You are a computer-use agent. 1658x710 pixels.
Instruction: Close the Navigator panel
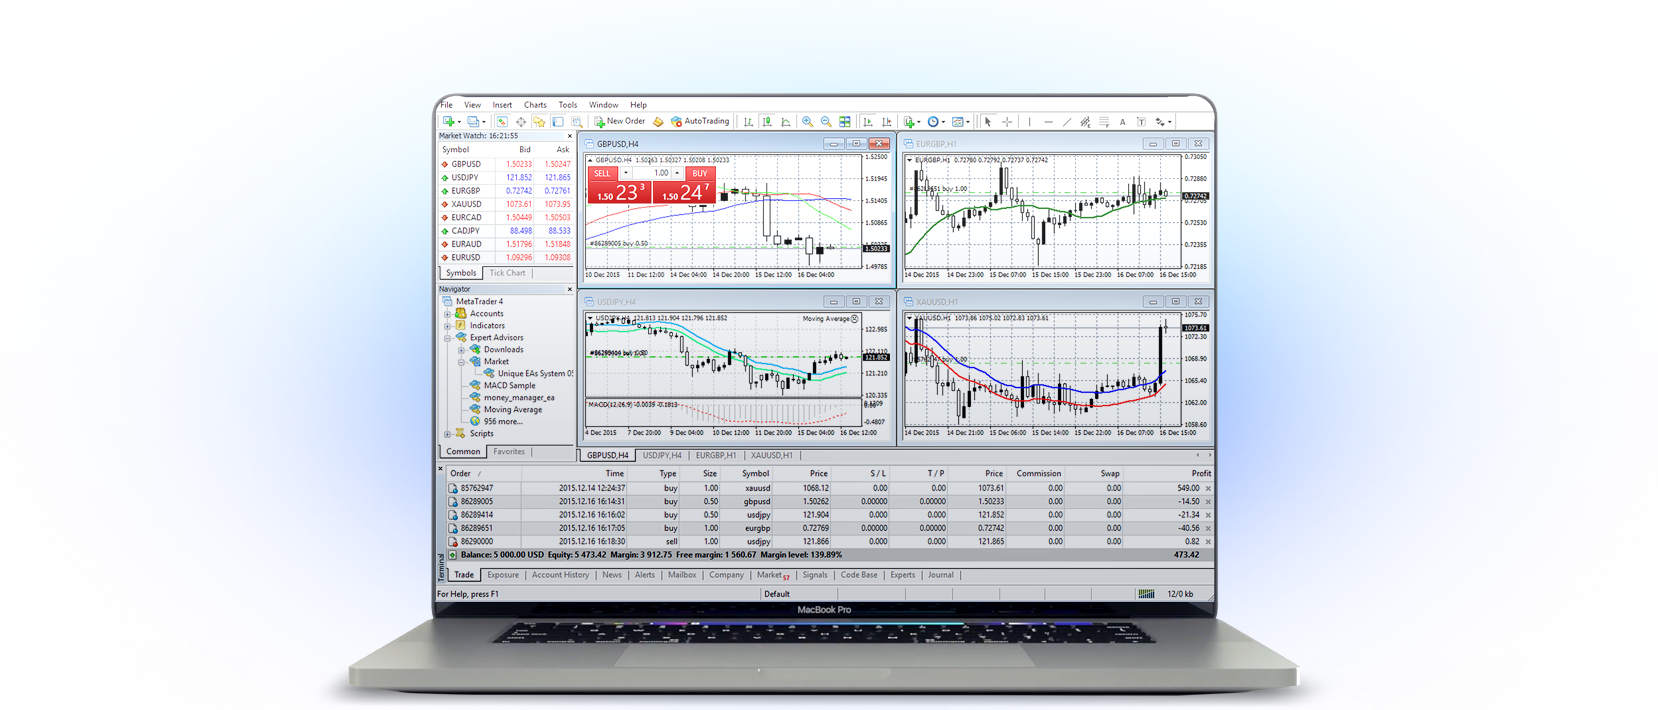tap(570, 289)
